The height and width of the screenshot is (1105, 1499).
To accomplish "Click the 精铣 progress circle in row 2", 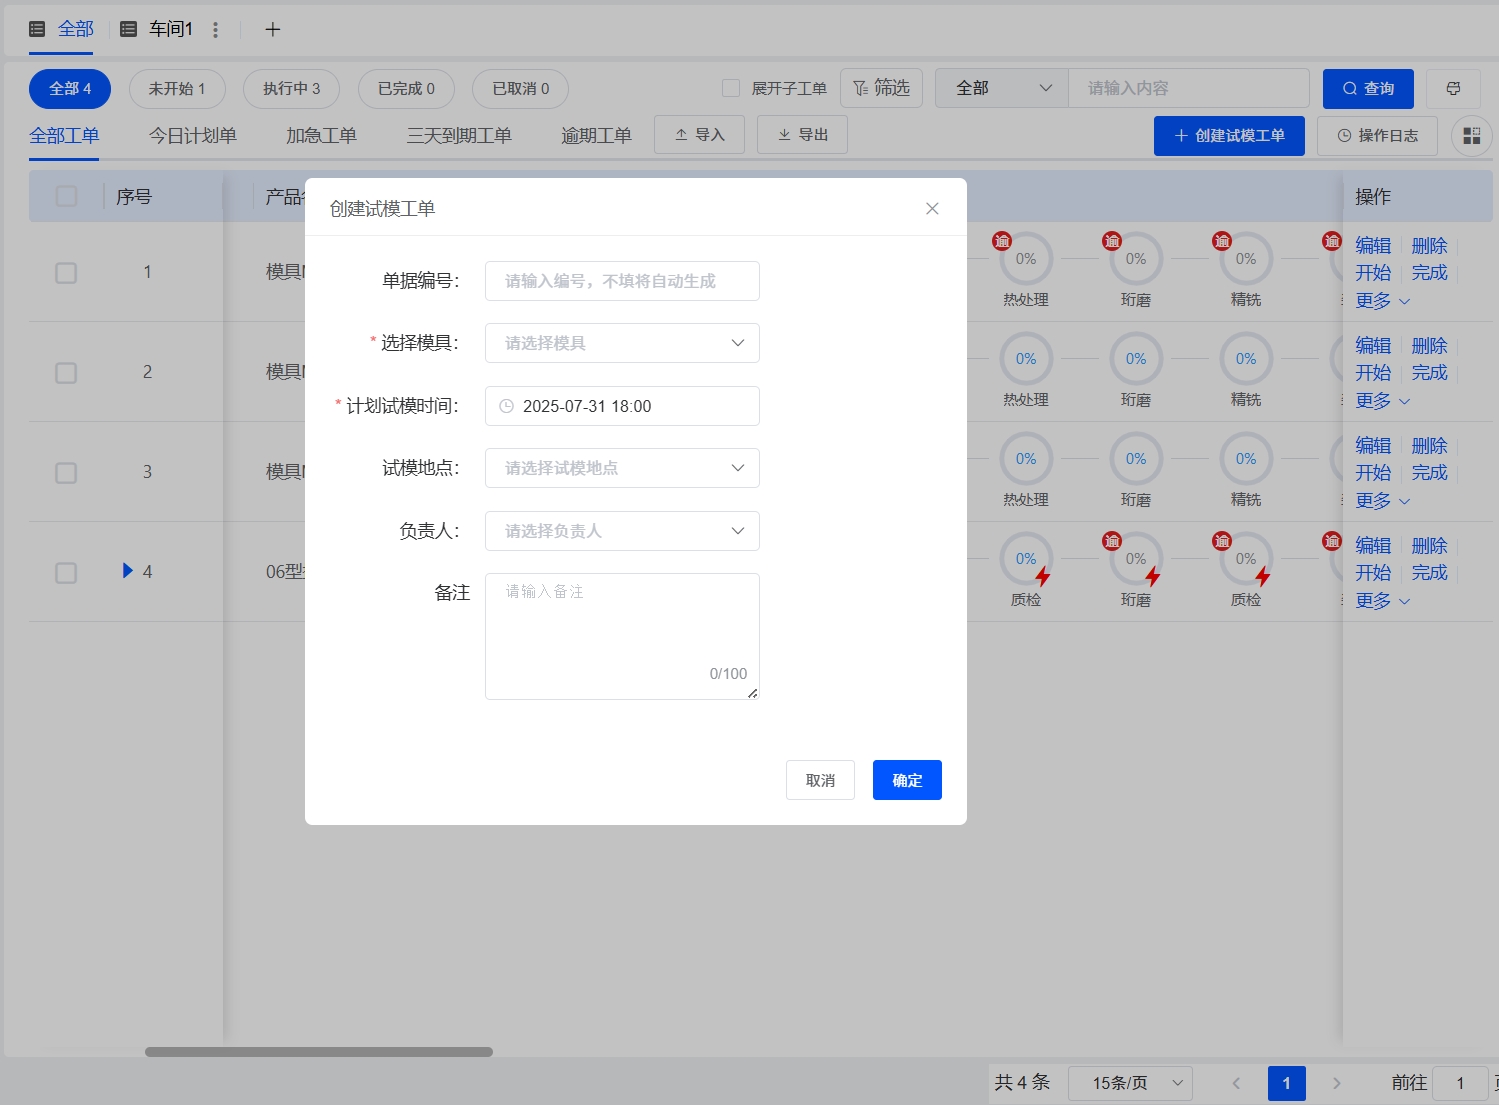I will 1246,359.
